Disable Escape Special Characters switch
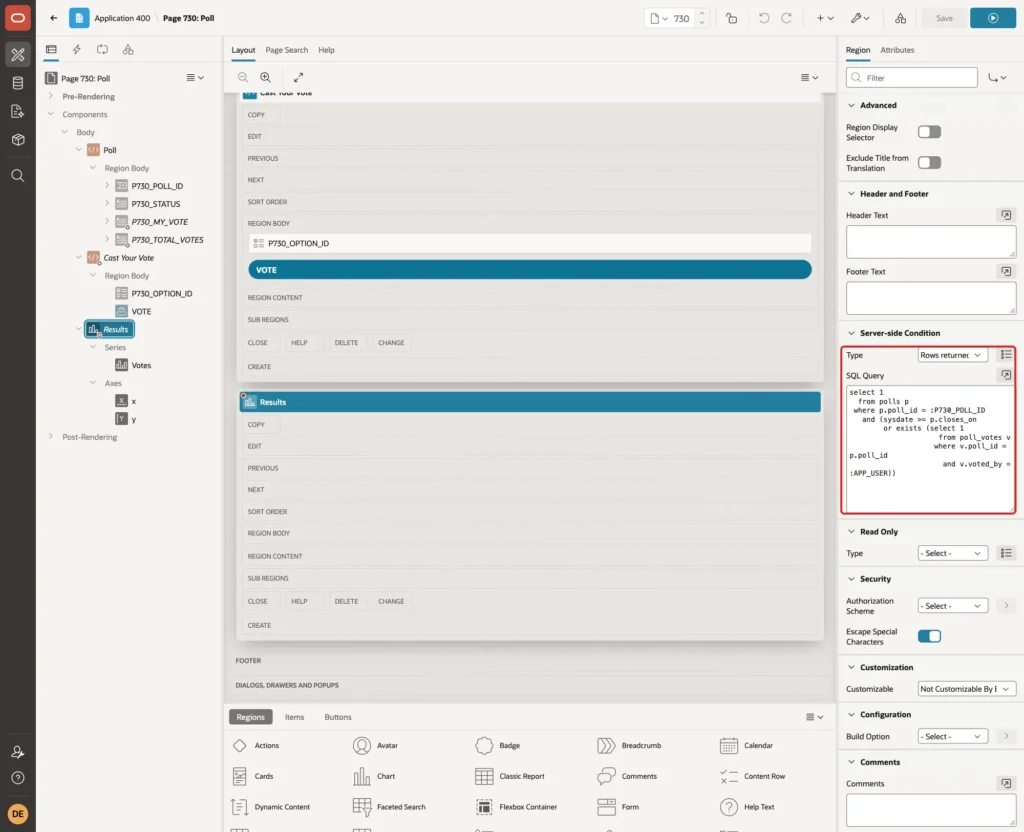The height and width of the screenshot is (832, 1024). click(929, 636)
